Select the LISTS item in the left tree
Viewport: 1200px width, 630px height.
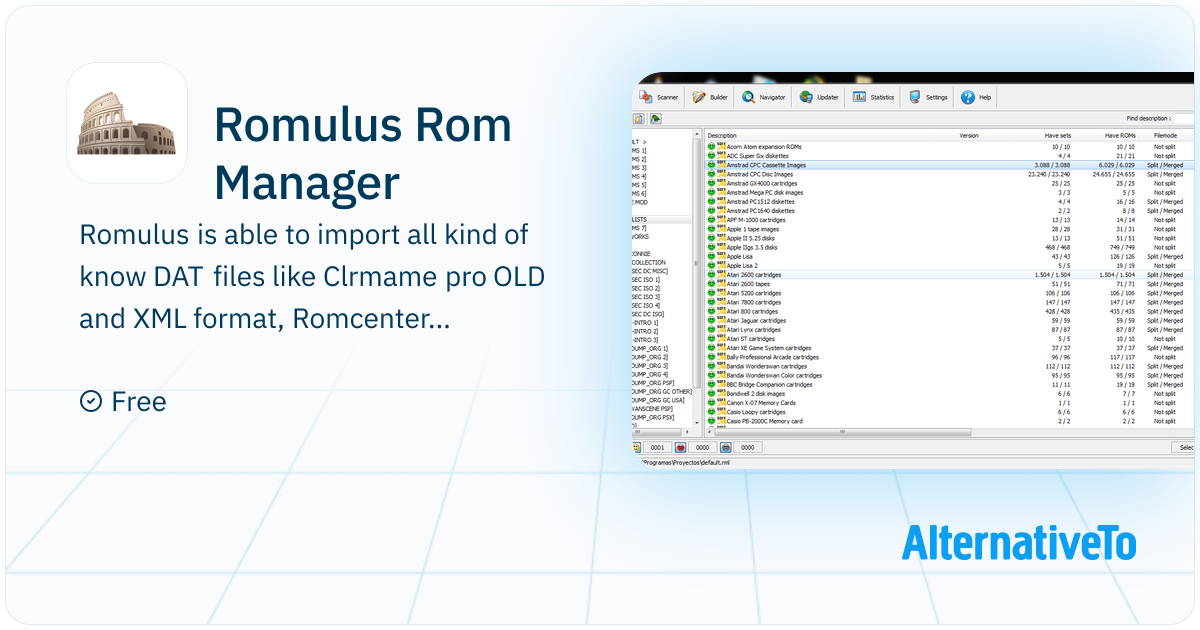(640, 219)
